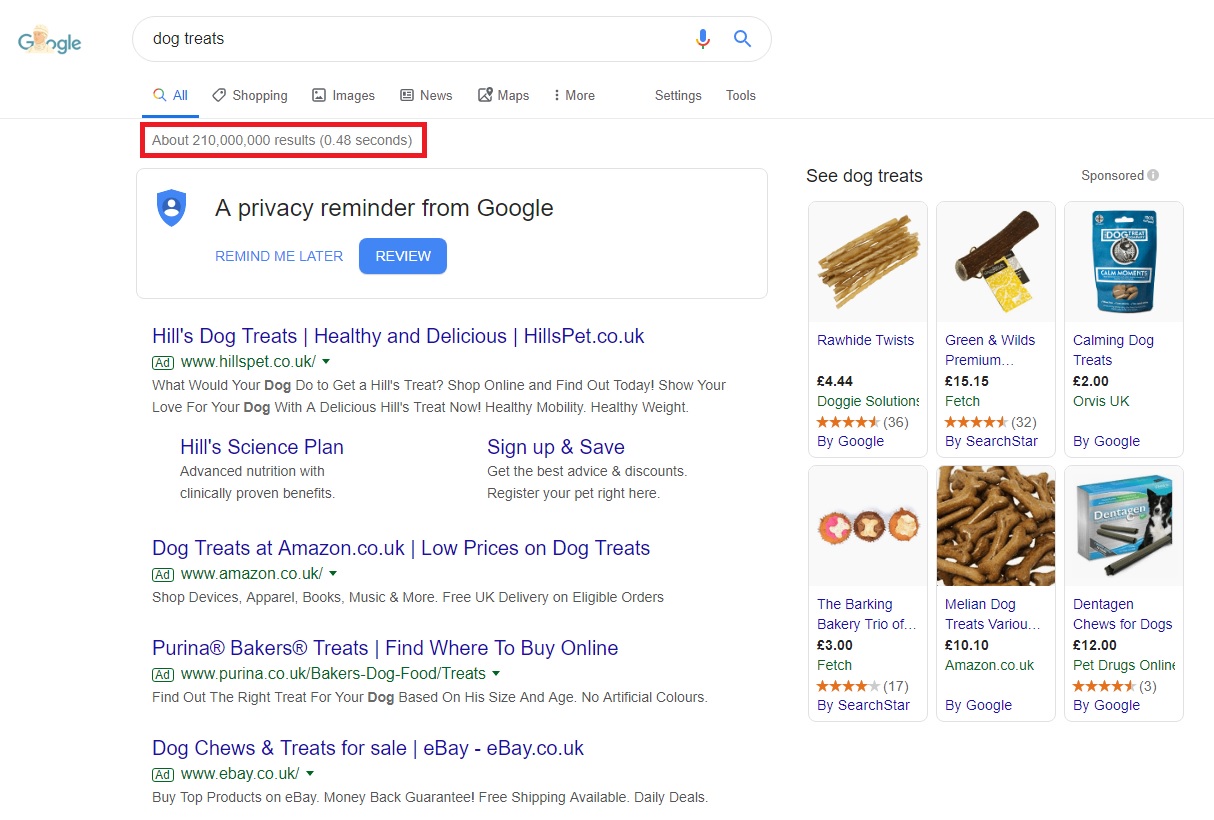Click the Amazon.co.uk seller name on Melian card
1214x820 pixels.
[990, 665]
